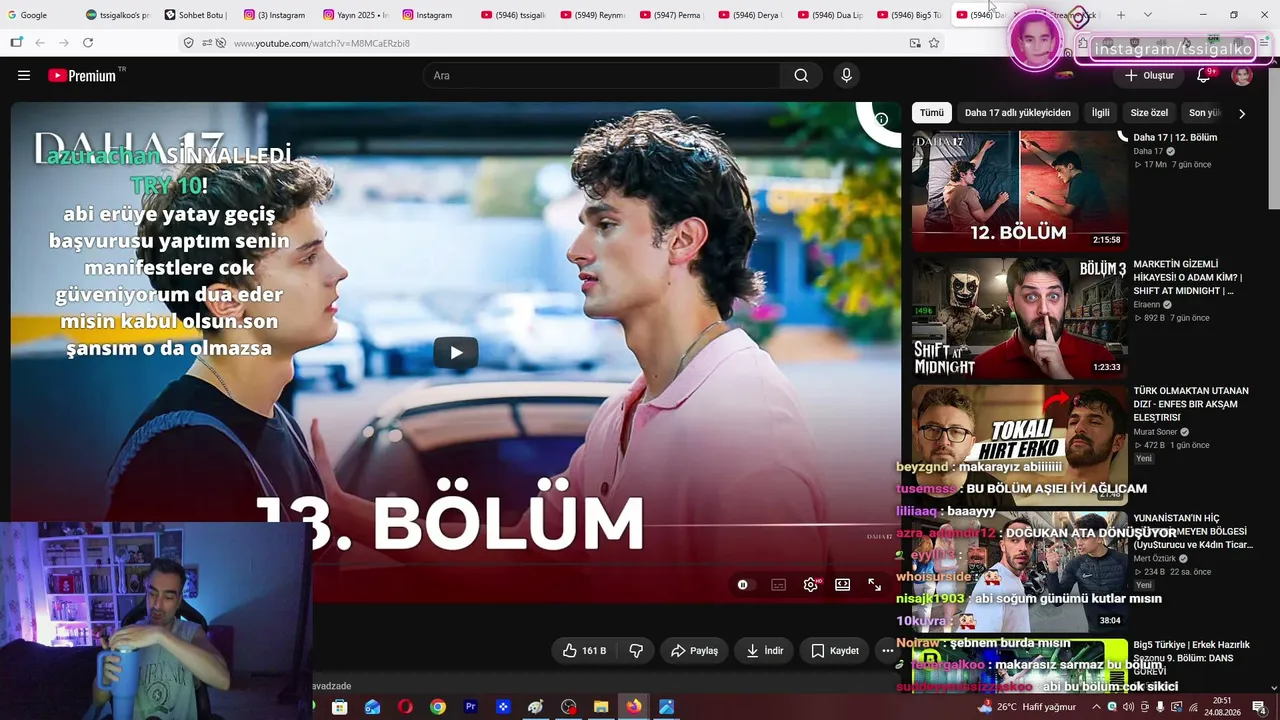The width and height of the screenshot is (1280, 720).
Task: Click the address bar URL
Action: click(322, 43)
